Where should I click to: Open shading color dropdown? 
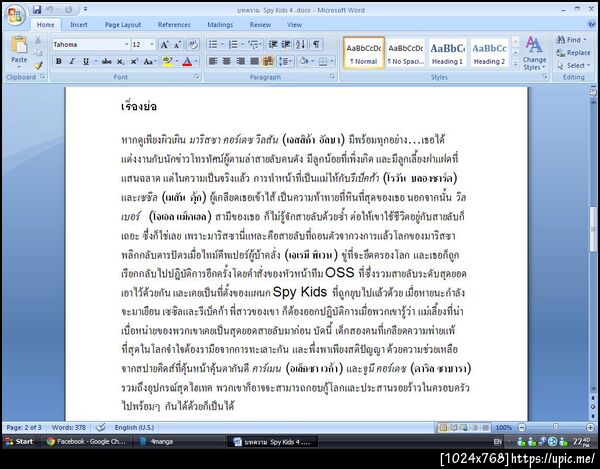pyautogui.click(x=313, y=61)
